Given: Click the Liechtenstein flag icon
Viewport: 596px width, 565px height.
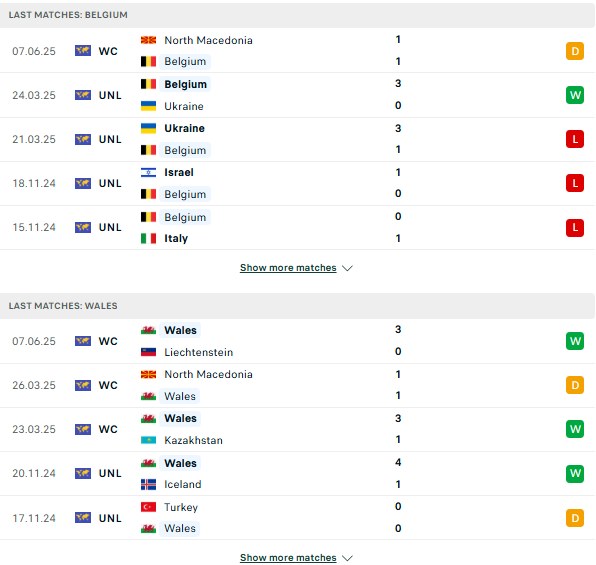Looking at the screenshot, I should pos(148,352).
